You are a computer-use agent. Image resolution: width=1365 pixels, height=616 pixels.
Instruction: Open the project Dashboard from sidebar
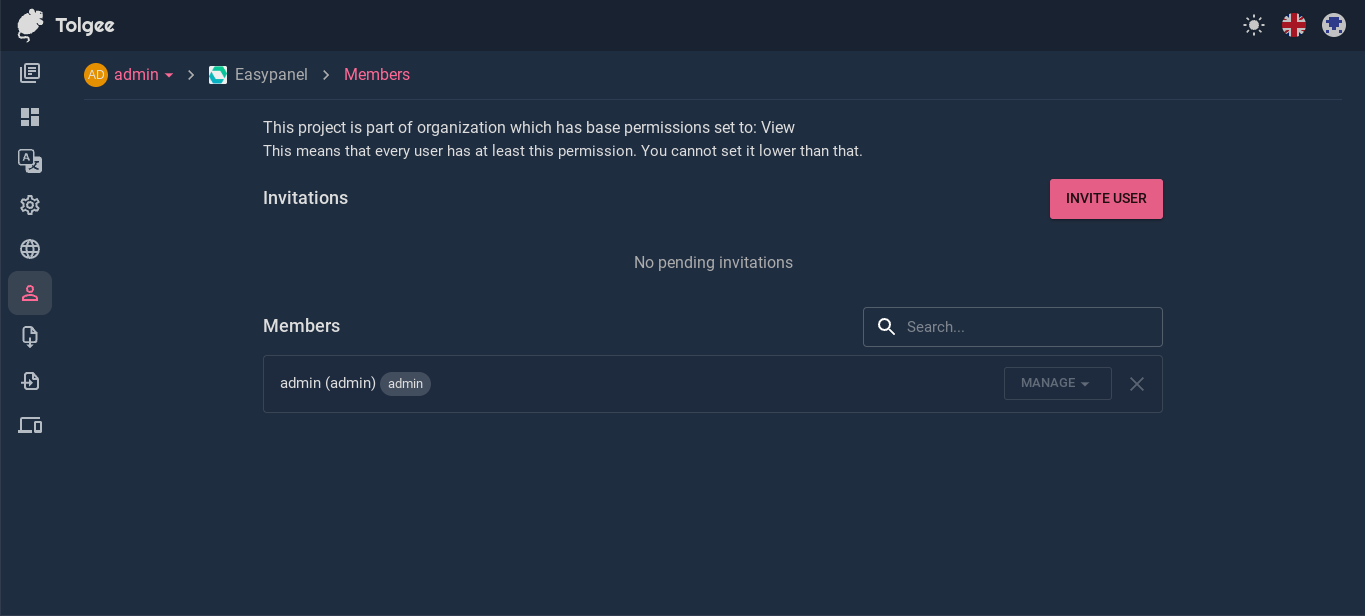[30, 117]
